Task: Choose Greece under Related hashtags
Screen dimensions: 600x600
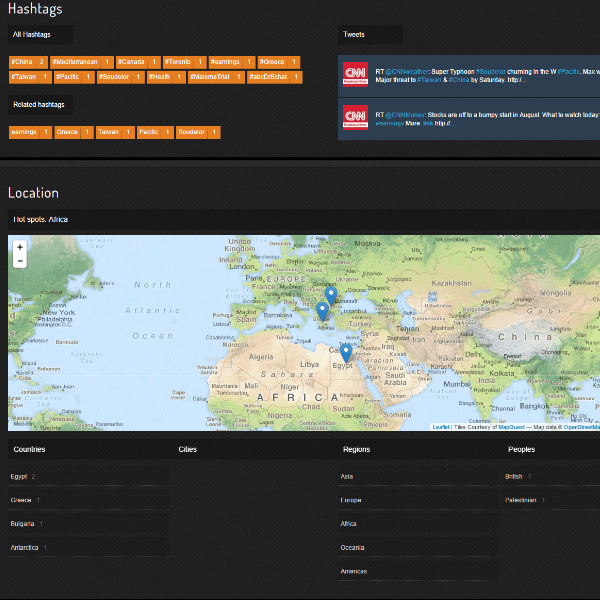Action: pyautogui.click(x=74, y=132)
